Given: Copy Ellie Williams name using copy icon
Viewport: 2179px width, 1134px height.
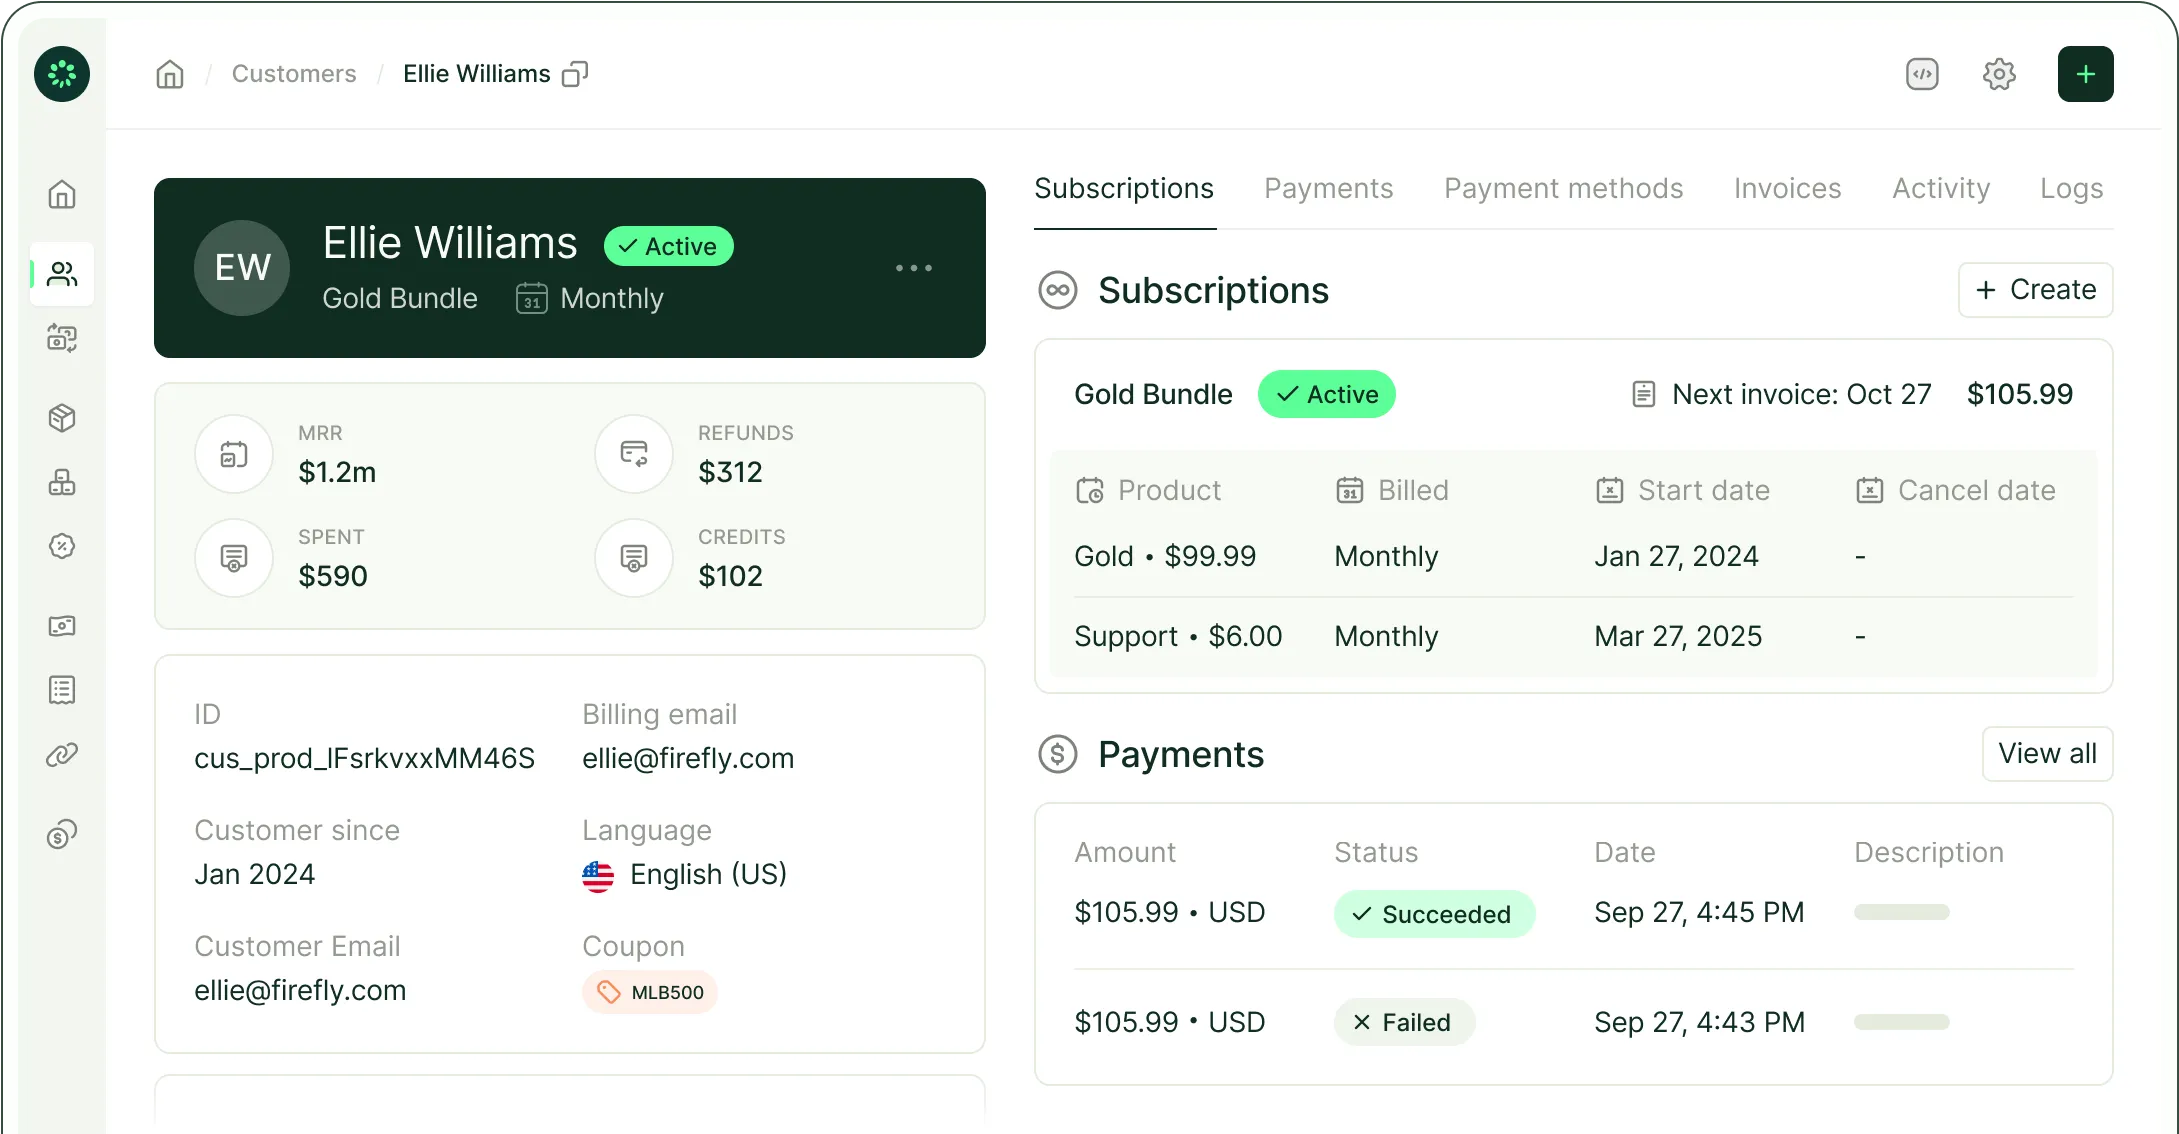Looking at the screenshot, I should [575, 74].
